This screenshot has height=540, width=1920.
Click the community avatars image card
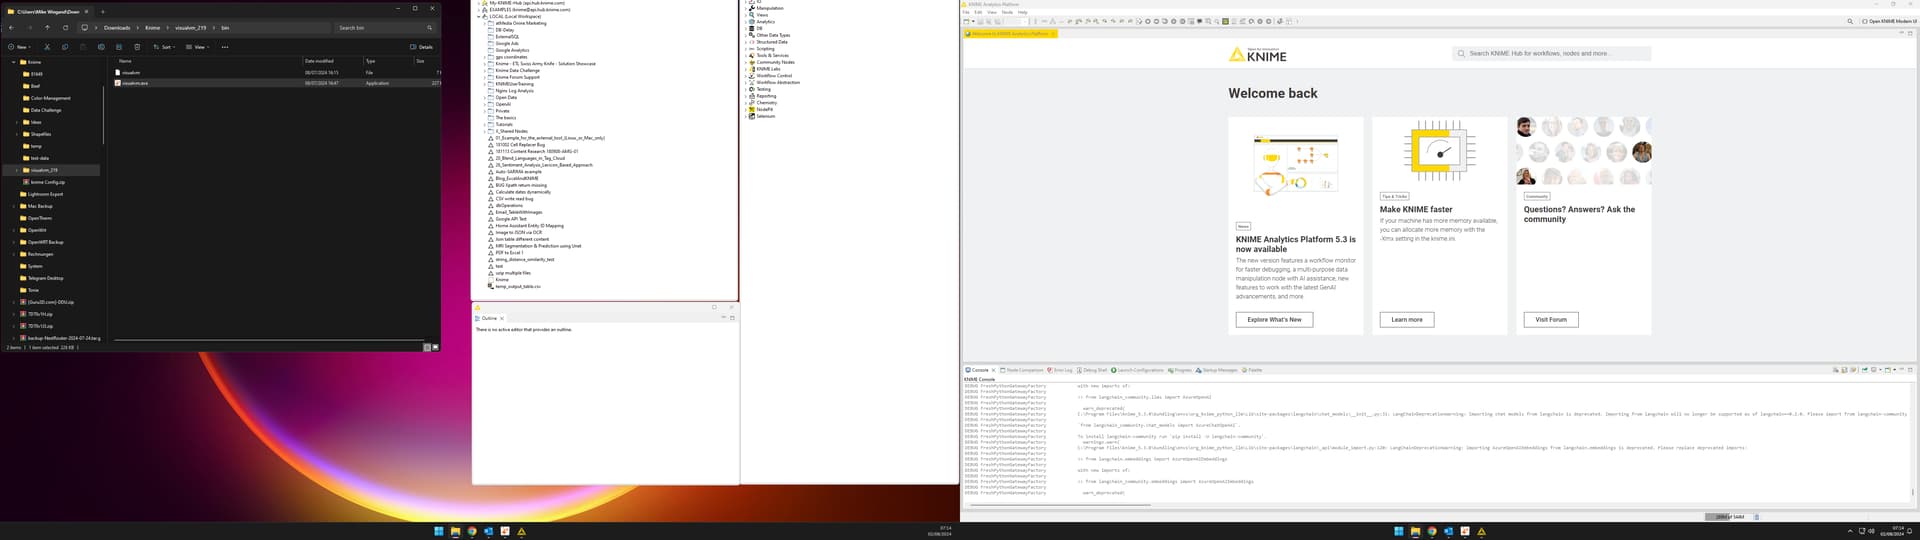click(1583, 151)
